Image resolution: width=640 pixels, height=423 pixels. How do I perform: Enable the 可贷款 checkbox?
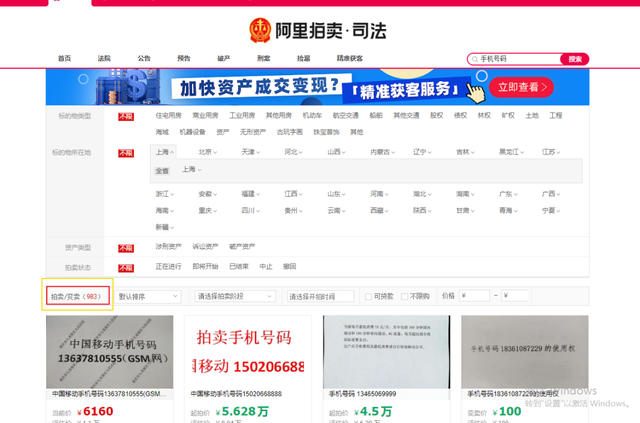[369, 296]
